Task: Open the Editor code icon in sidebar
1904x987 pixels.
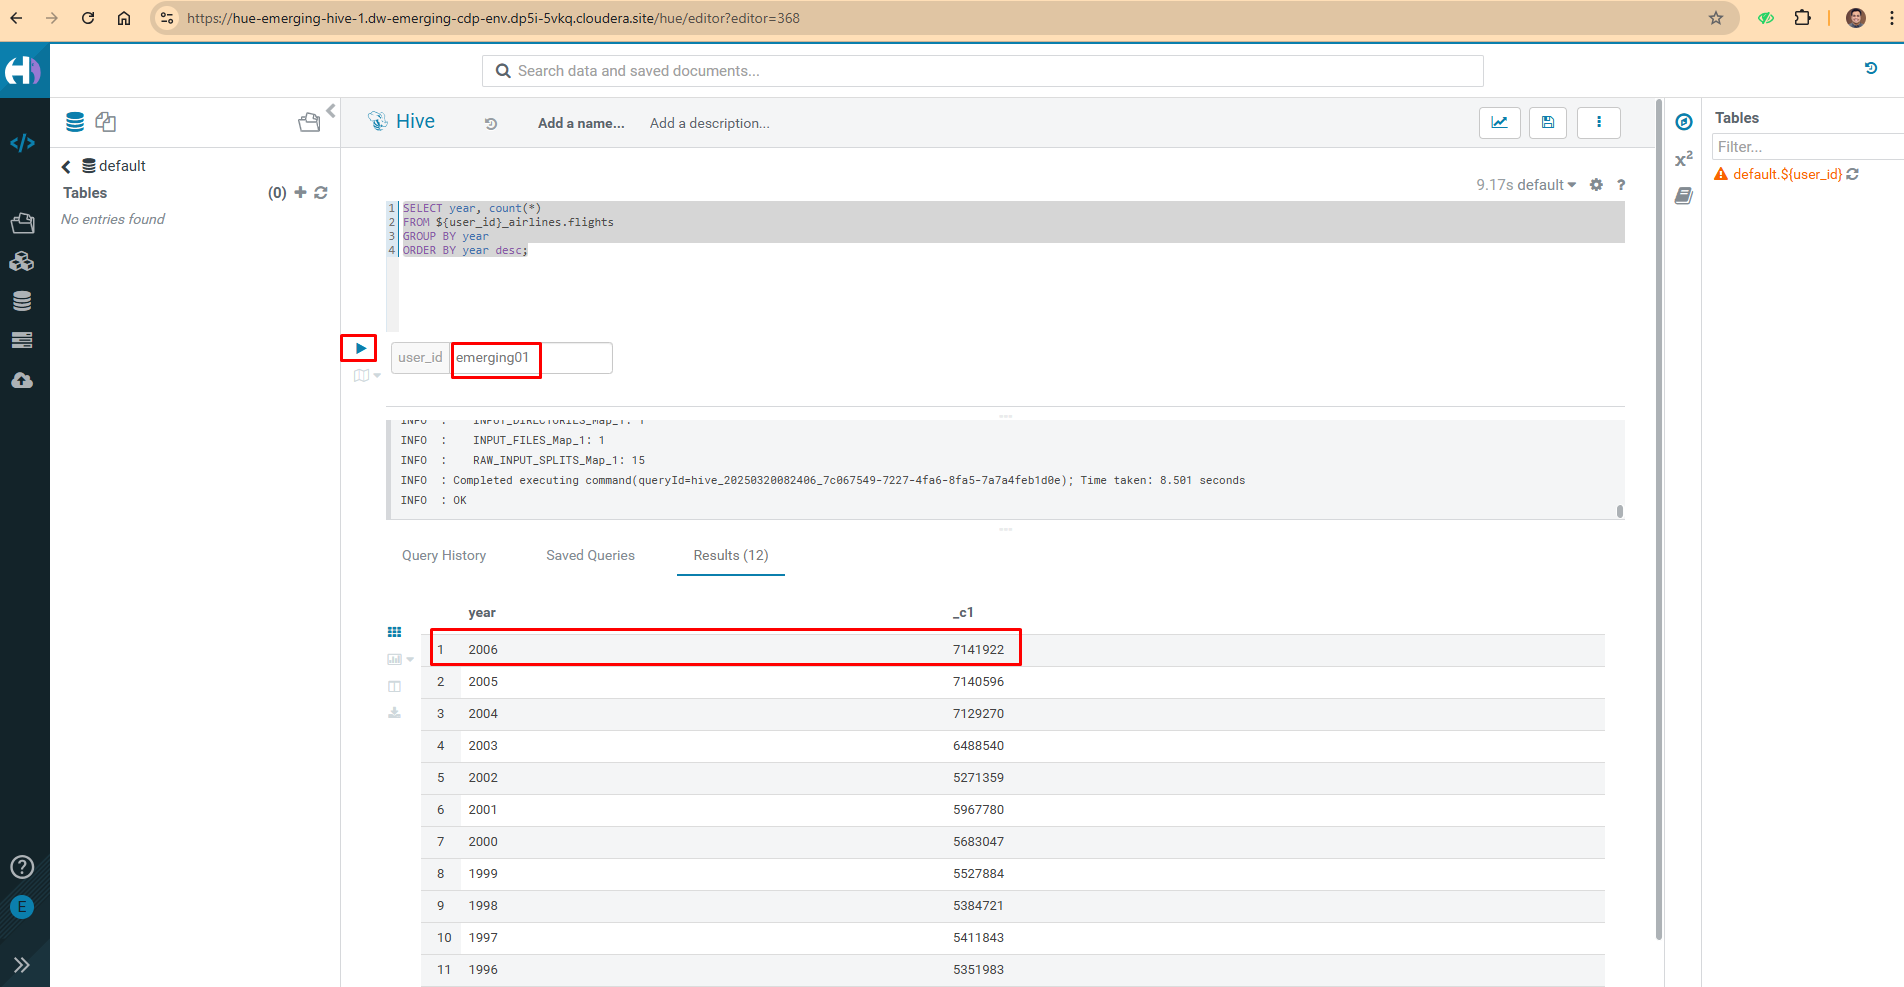Action: click(x=22, y=143)
